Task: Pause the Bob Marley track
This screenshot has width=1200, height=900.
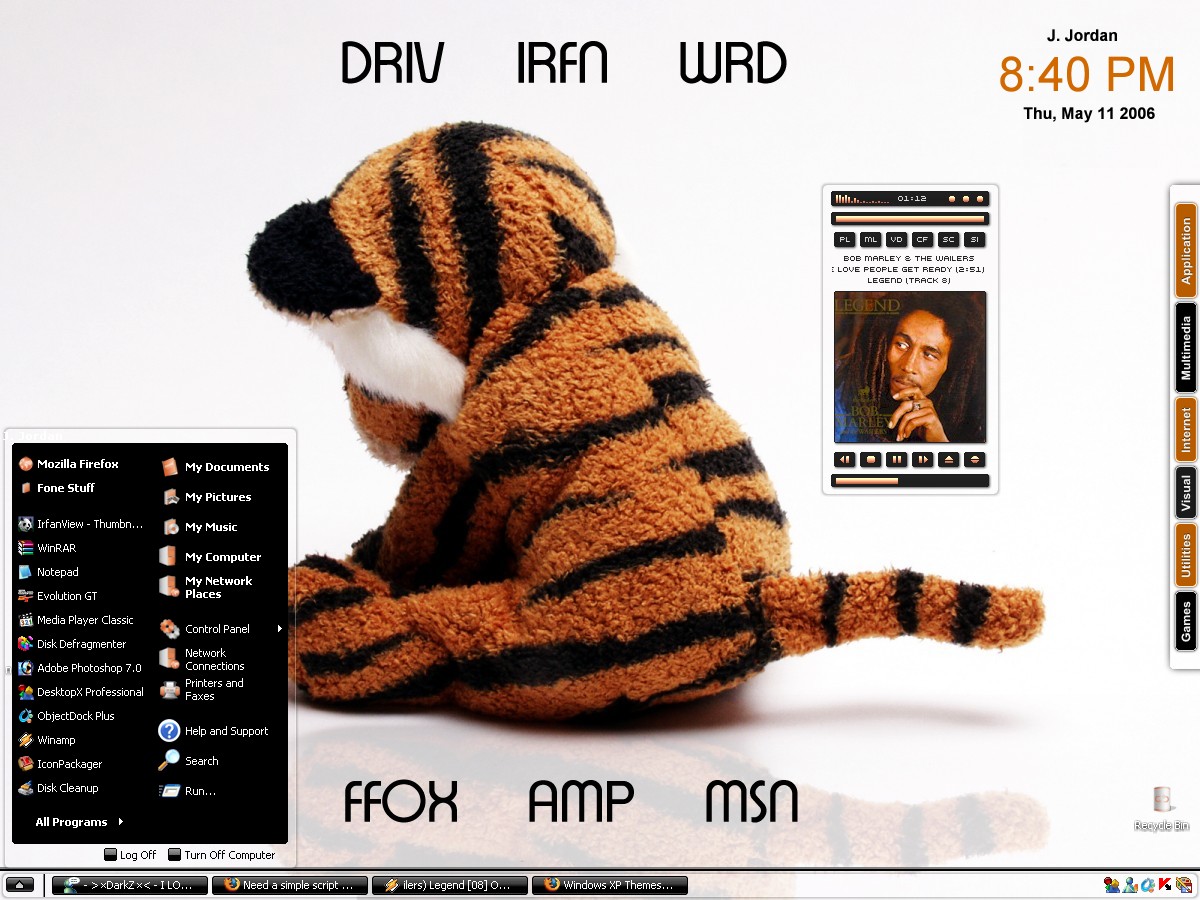Action: [x=897, y=460]
